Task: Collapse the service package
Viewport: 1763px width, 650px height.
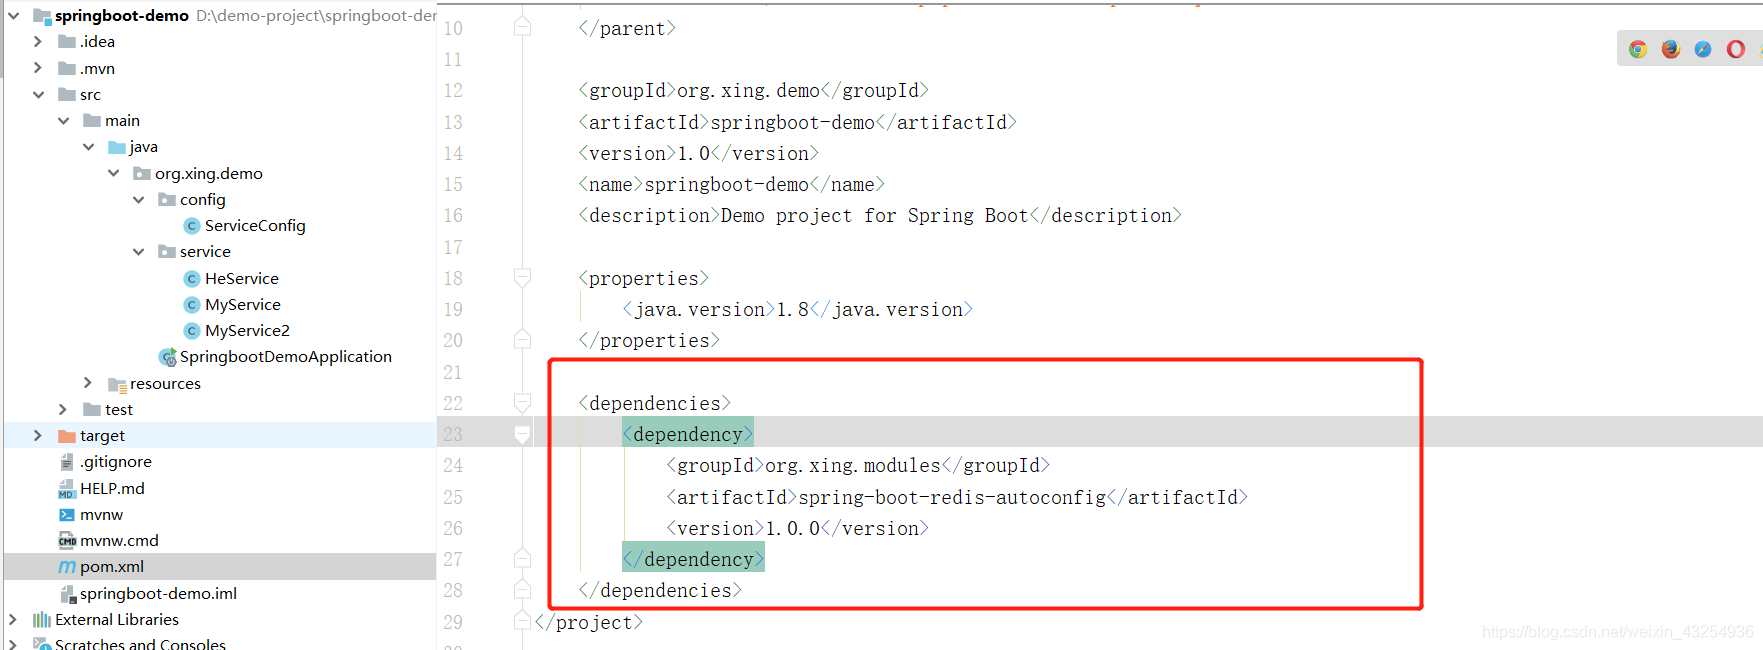Action: tap(139, 251)
